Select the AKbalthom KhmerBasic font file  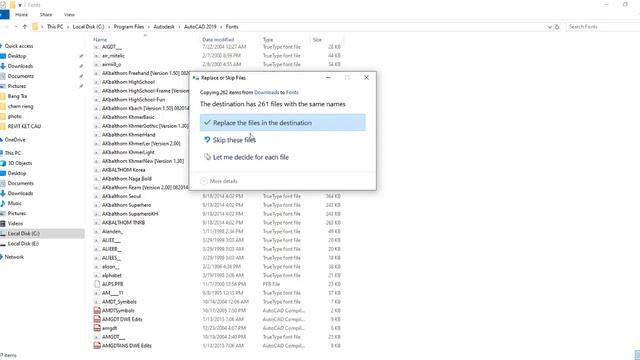click(x=128, y=117)
